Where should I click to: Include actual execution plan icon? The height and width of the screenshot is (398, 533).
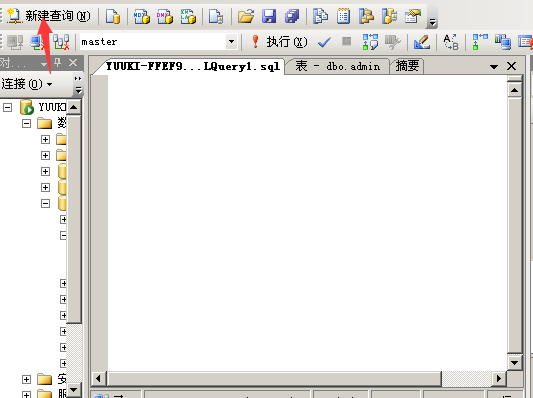coord(480,42)
